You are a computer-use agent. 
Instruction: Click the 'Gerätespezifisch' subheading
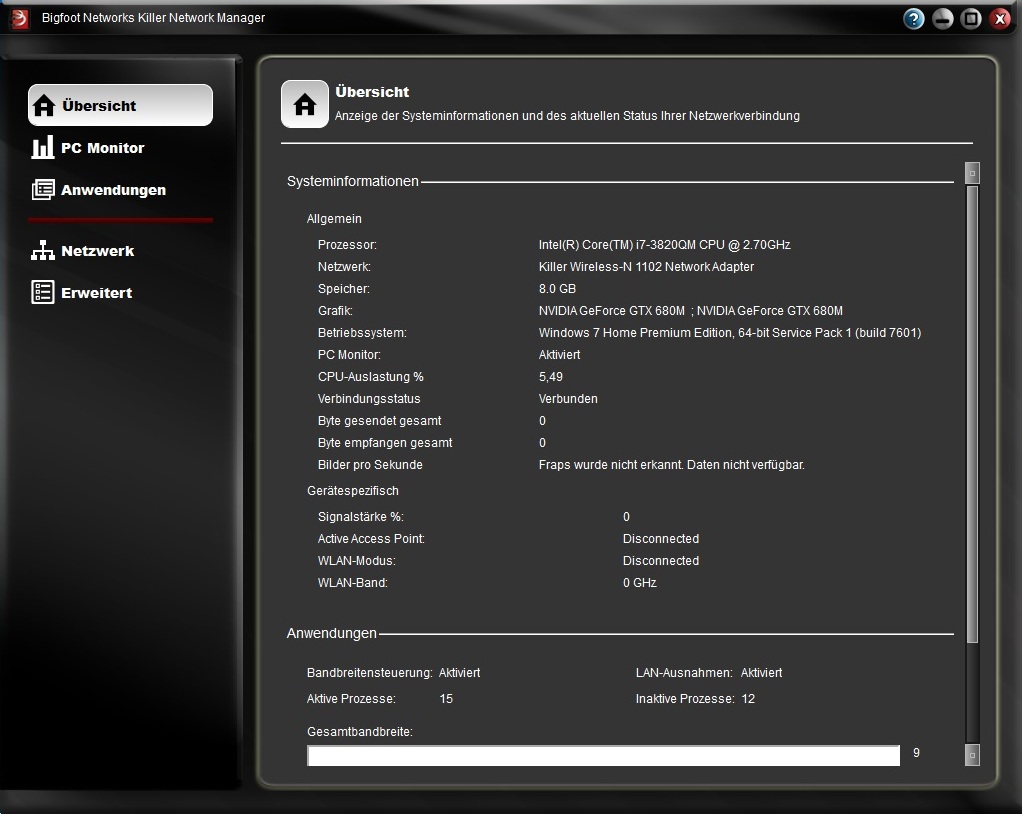coord(353,491)
